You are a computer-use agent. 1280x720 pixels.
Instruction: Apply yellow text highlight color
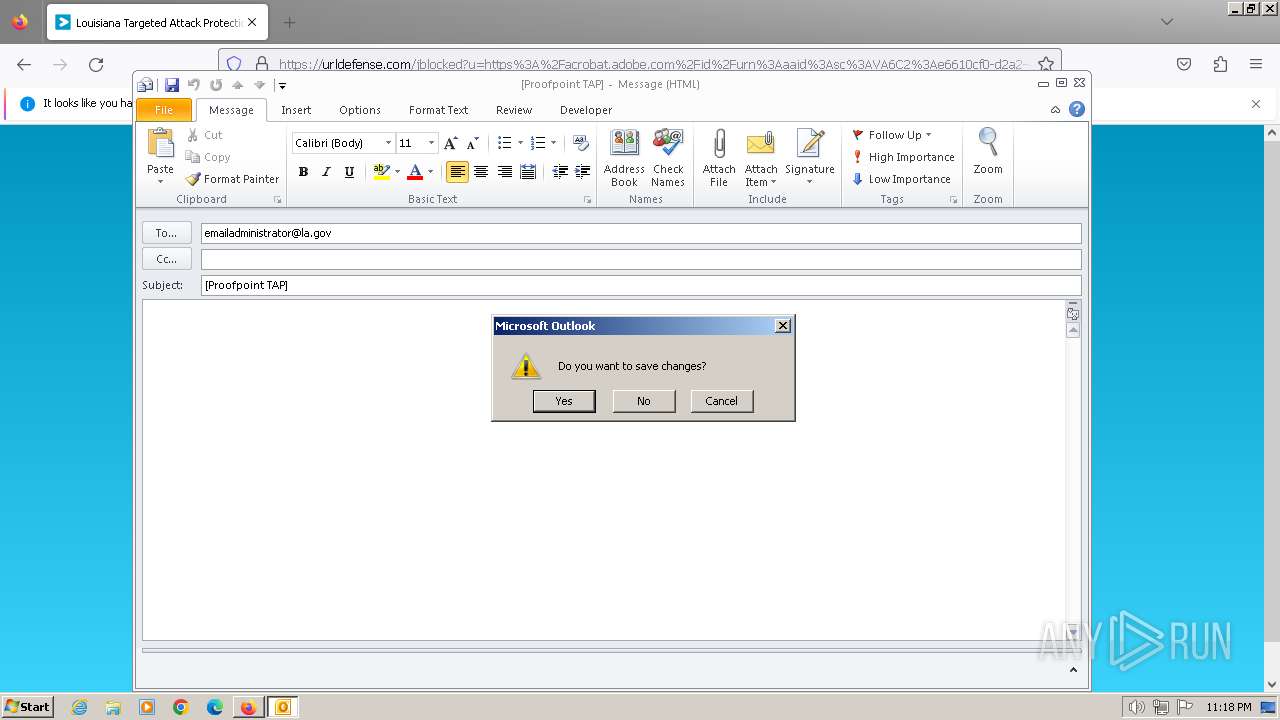click(x=381, y=172)
